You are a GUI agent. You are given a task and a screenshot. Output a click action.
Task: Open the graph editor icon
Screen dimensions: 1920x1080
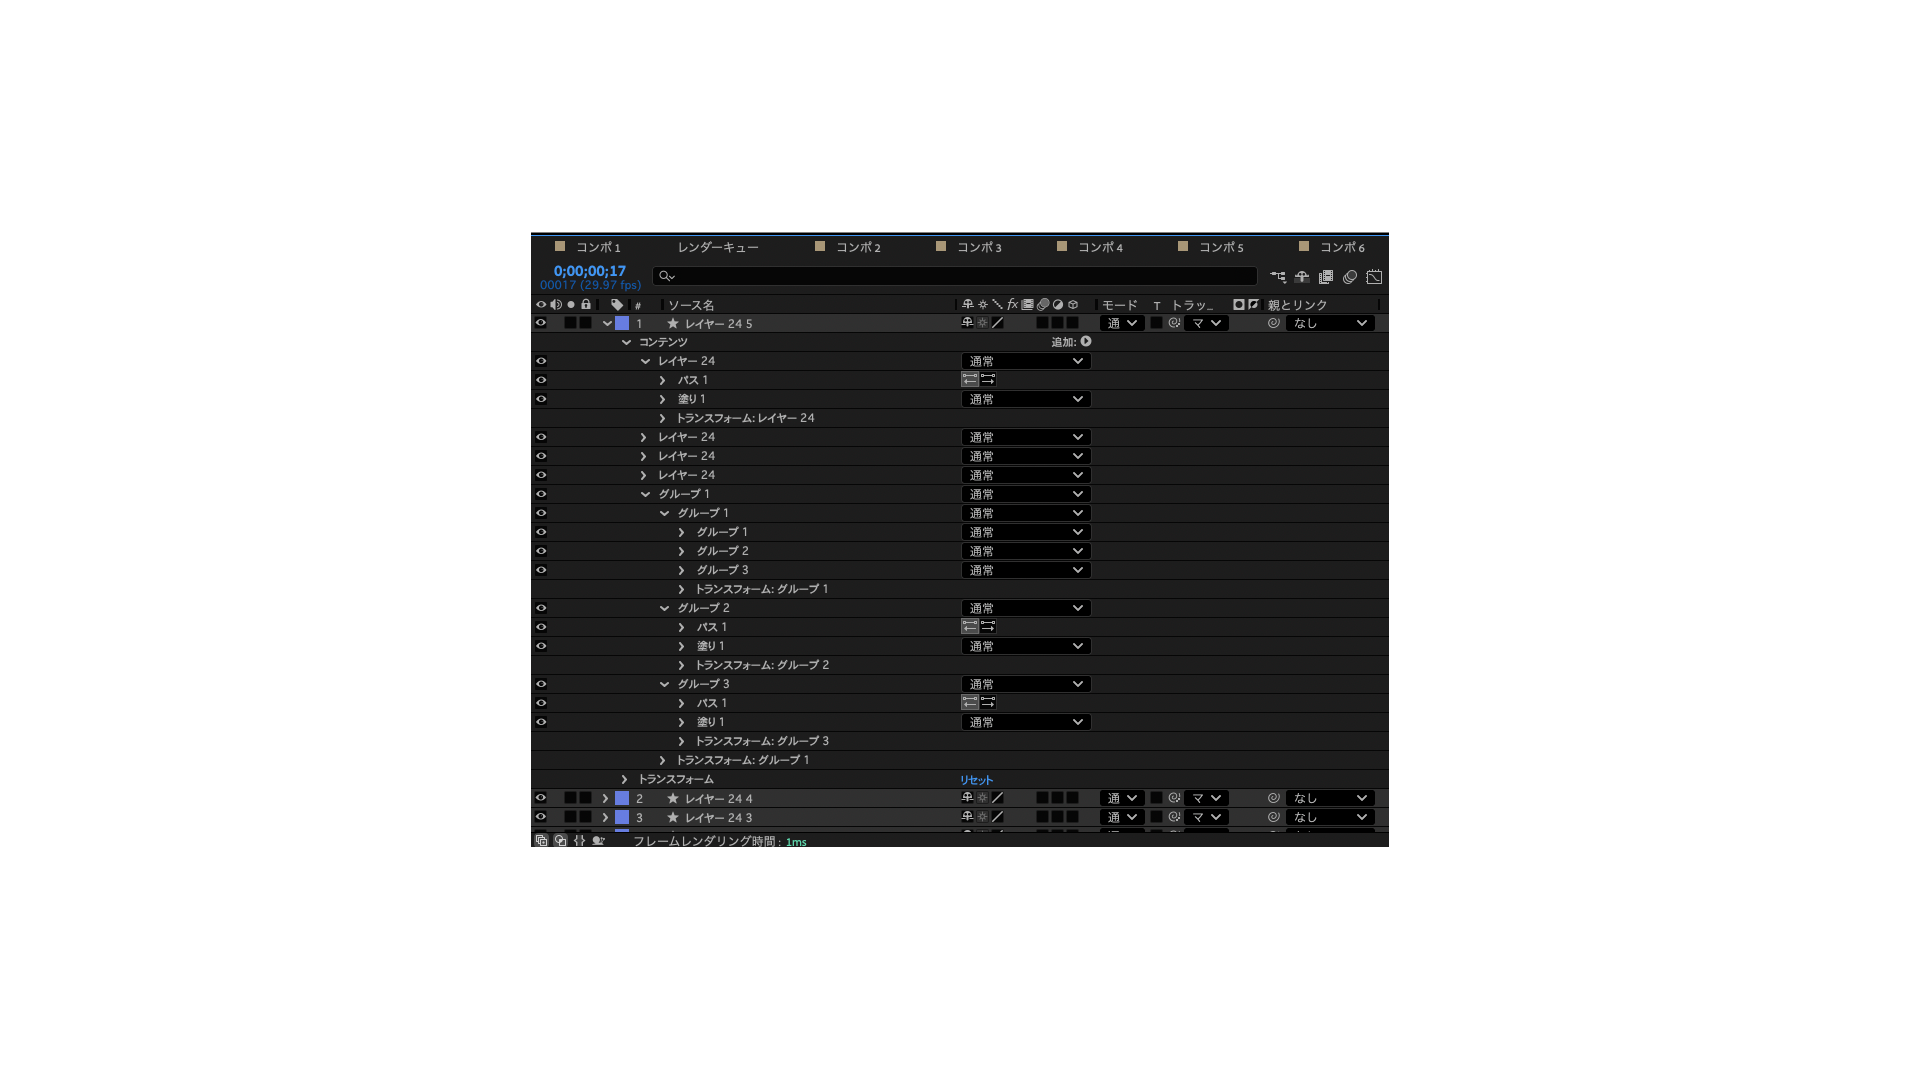1374,277
